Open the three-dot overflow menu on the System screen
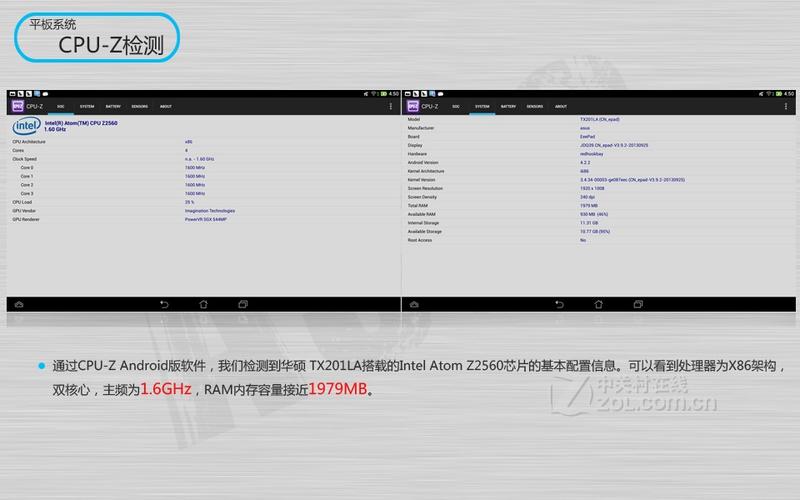The width and height of the screenshot is (800, 500). pos(786,106)
